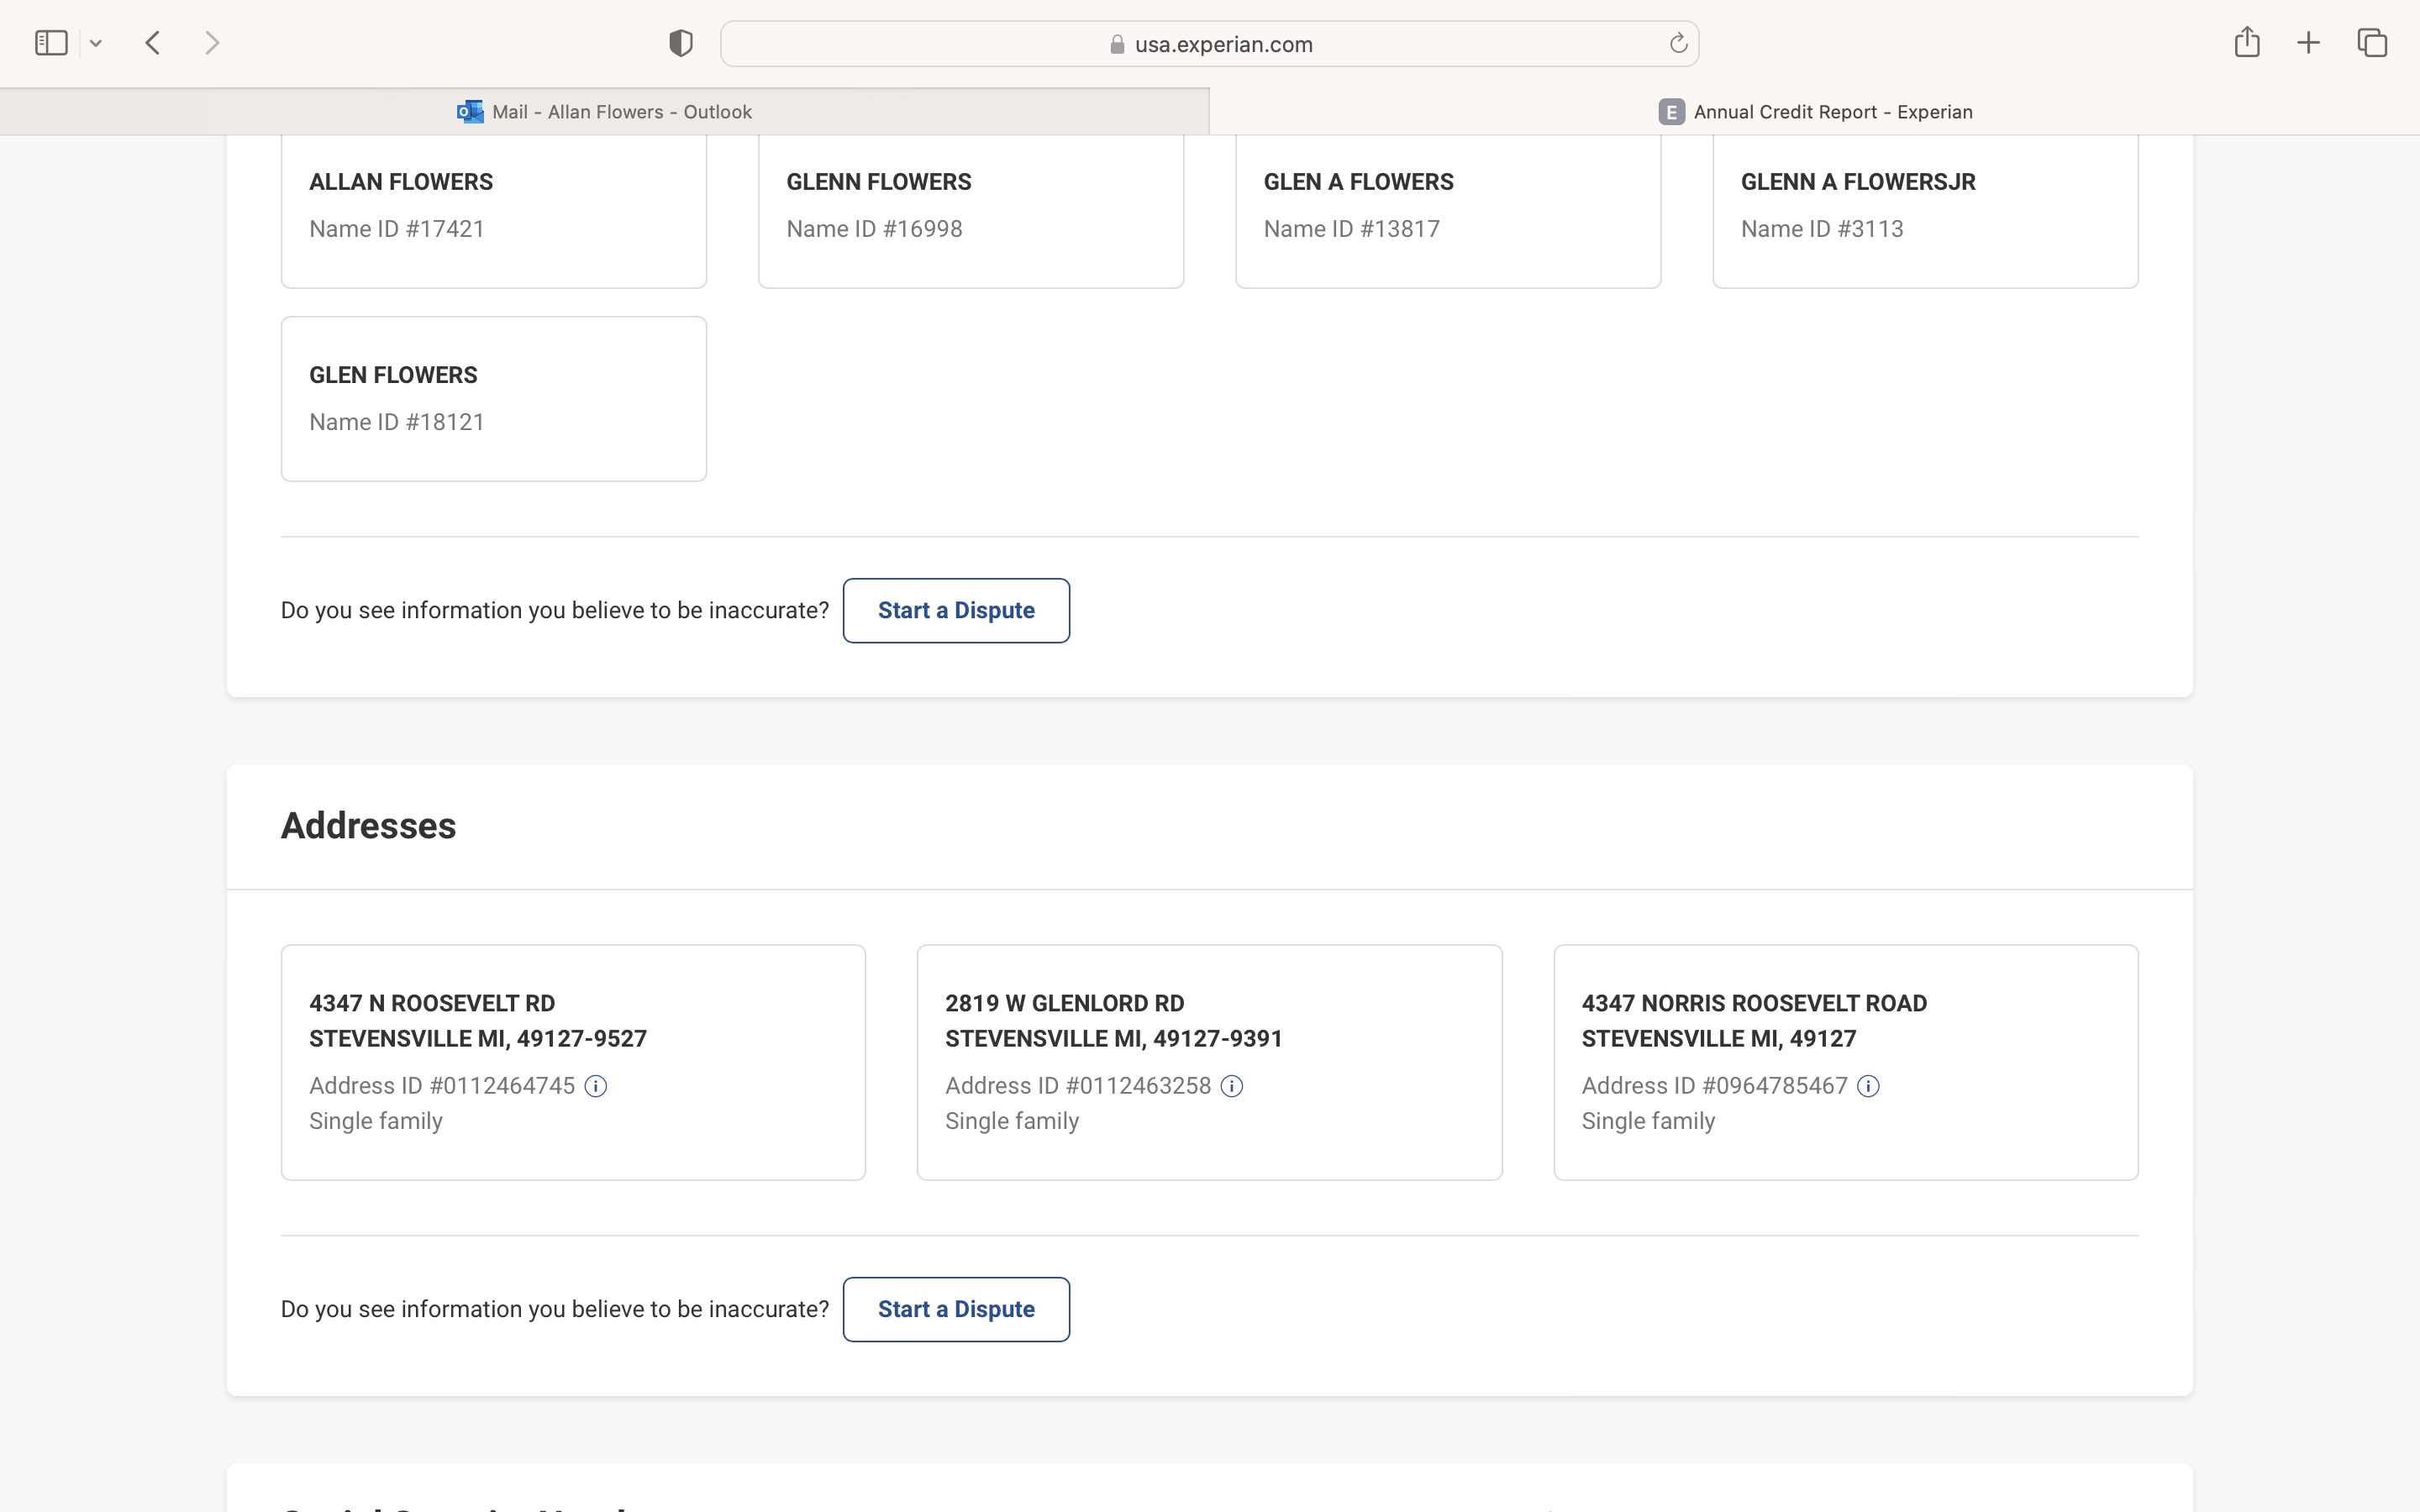Show info for Address ID #0112463258

[1232, 1086]
